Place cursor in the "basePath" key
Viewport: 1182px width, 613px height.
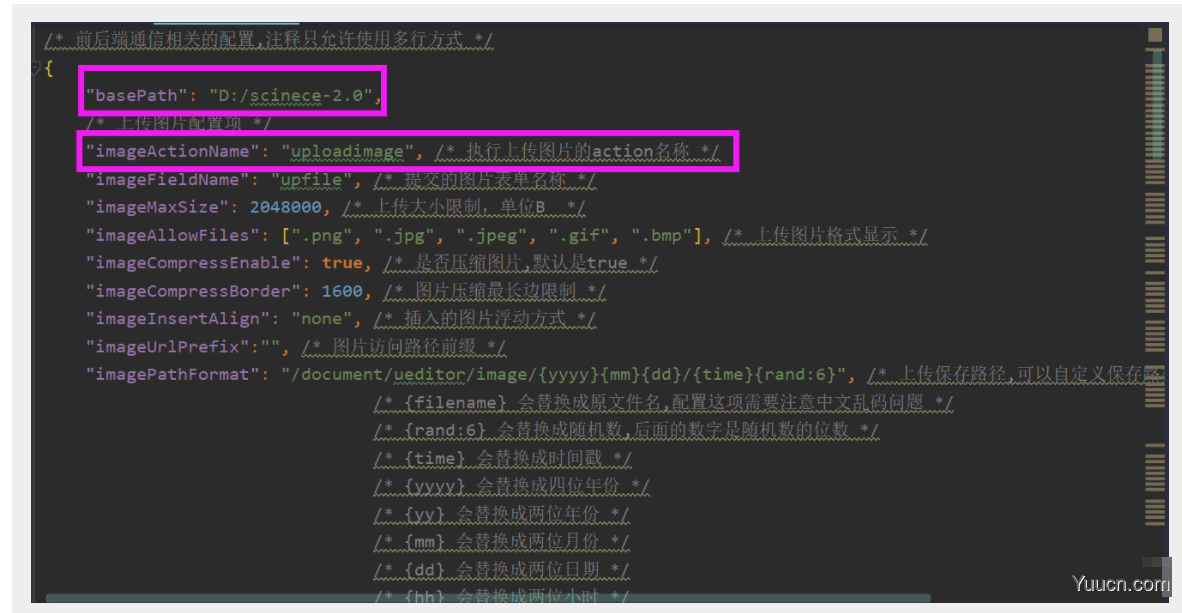click(x=136, y=96)
